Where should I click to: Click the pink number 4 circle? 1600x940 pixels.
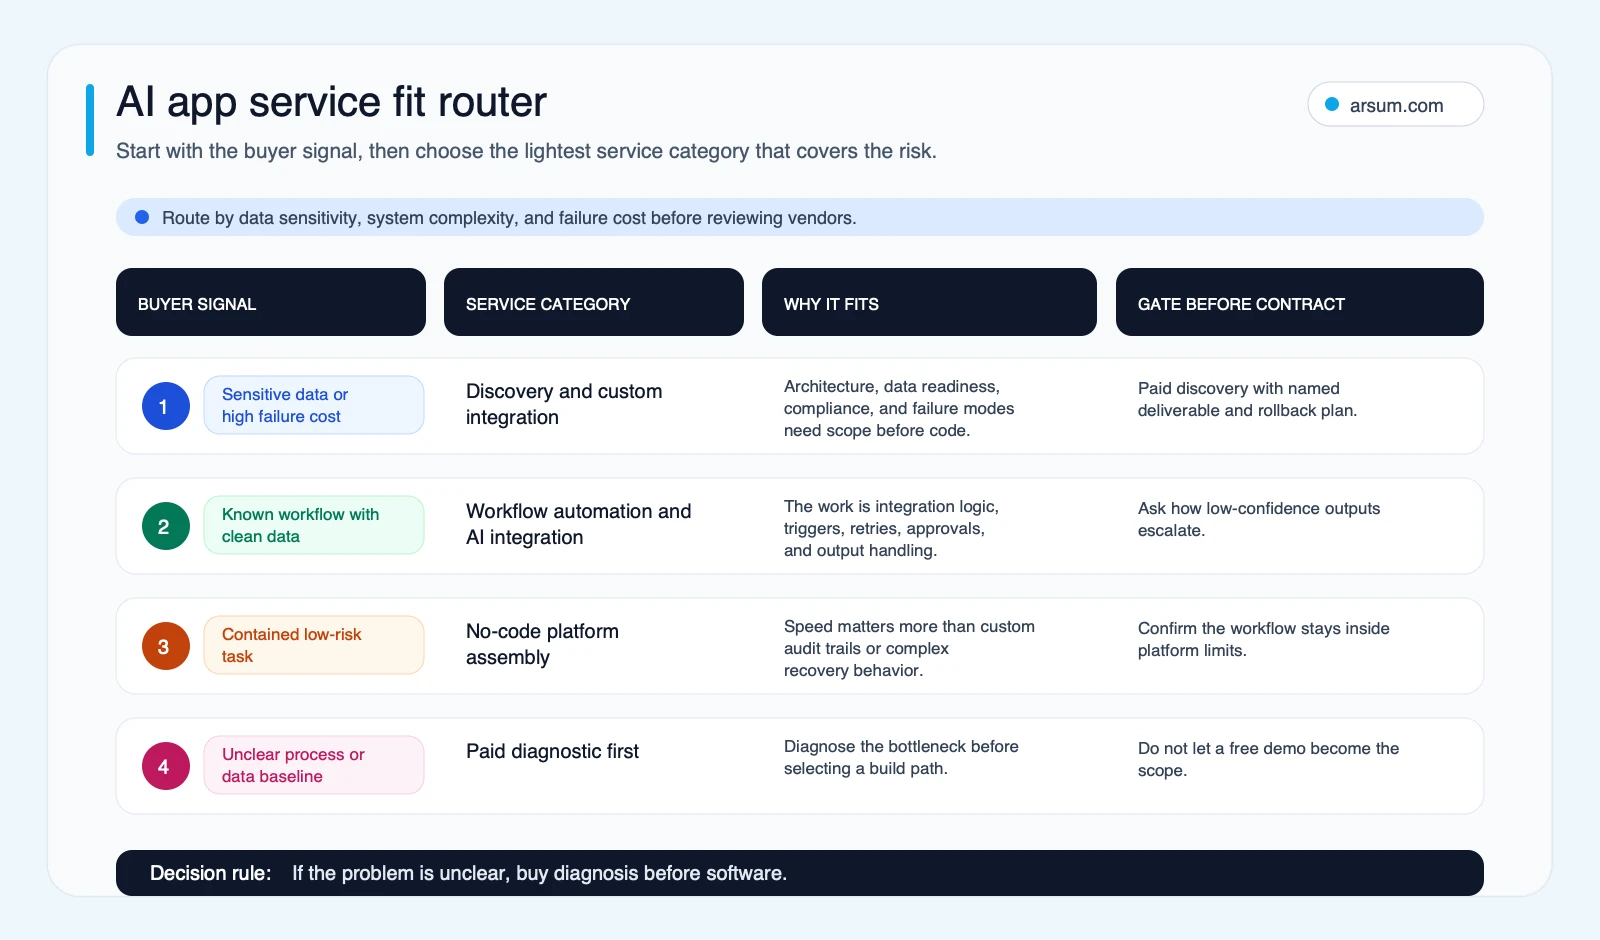166,766
